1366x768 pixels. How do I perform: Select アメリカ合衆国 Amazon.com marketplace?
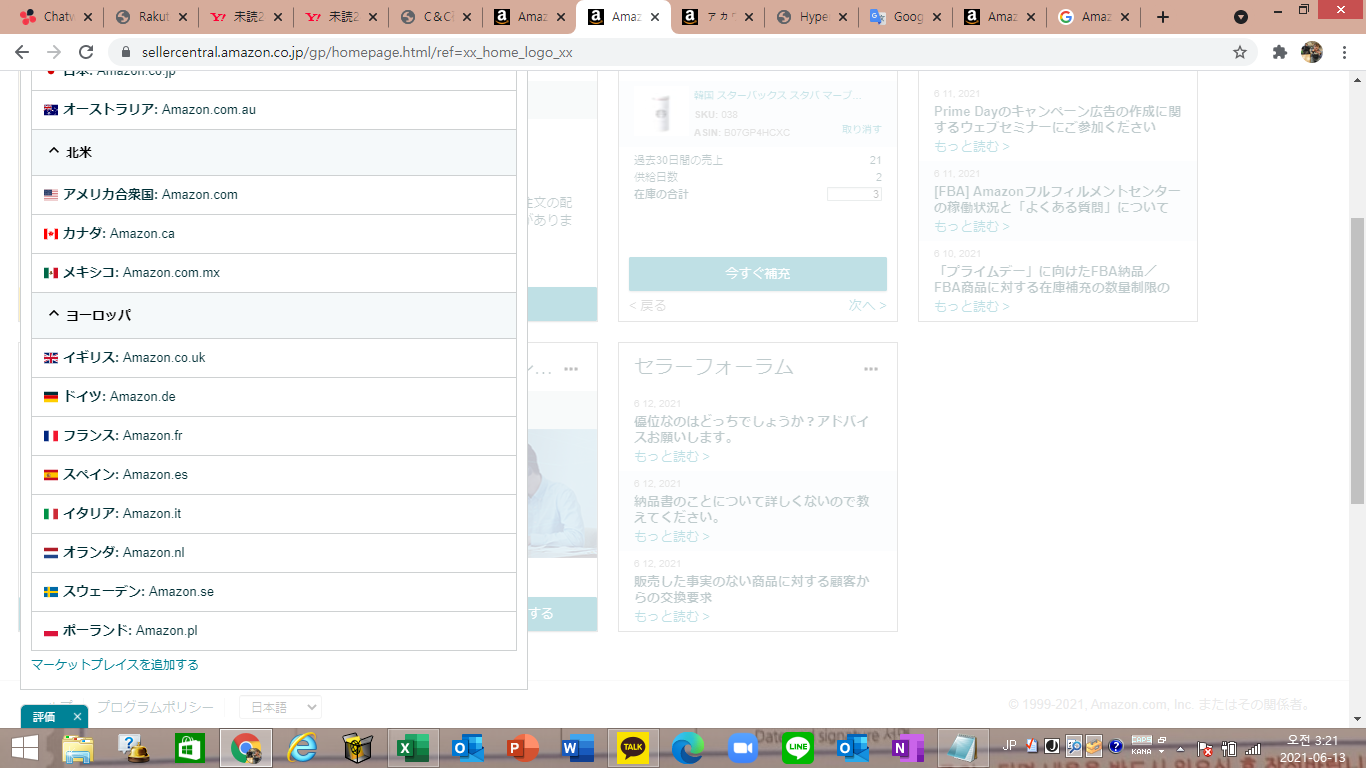click(274, 194)
